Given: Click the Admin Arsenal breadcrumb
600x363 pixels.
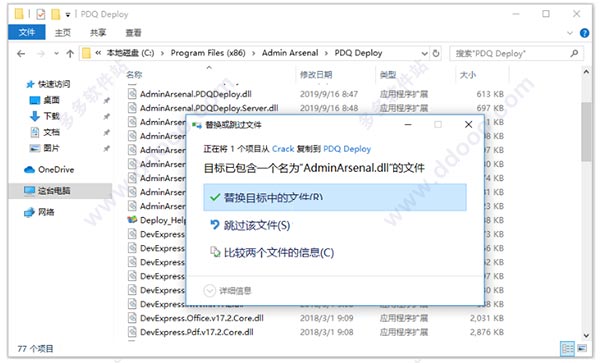Looking at the screenshot, I should coord(290,53).
